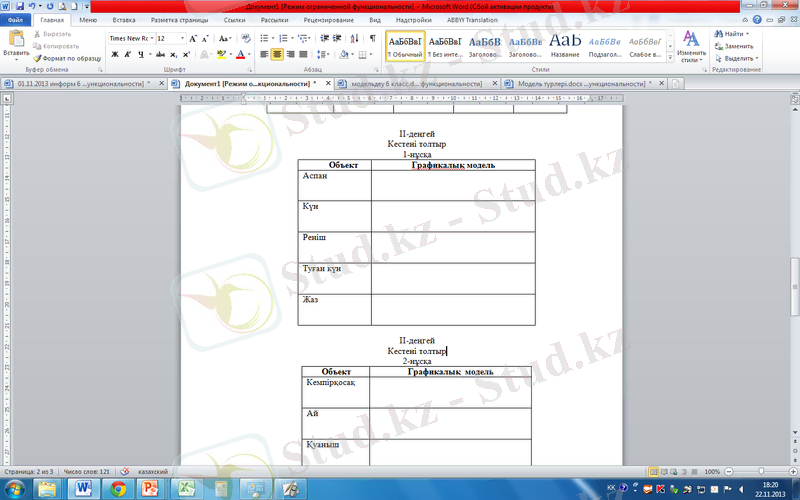Image resolution: width=800 pixels, height=500 pixels.
Task: Toggle strikethrough text formatting
Action: [158, 54]
